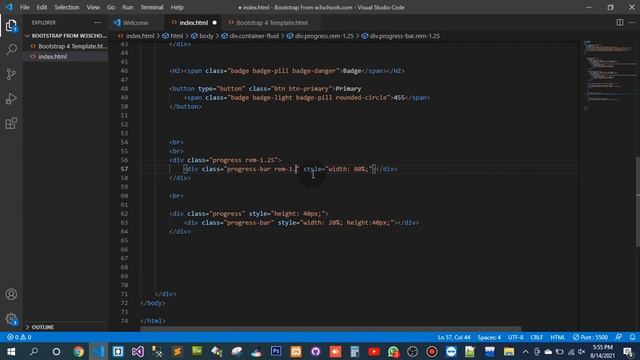
Task: Open the Search view in activity bar
Action: pos(11,50)
